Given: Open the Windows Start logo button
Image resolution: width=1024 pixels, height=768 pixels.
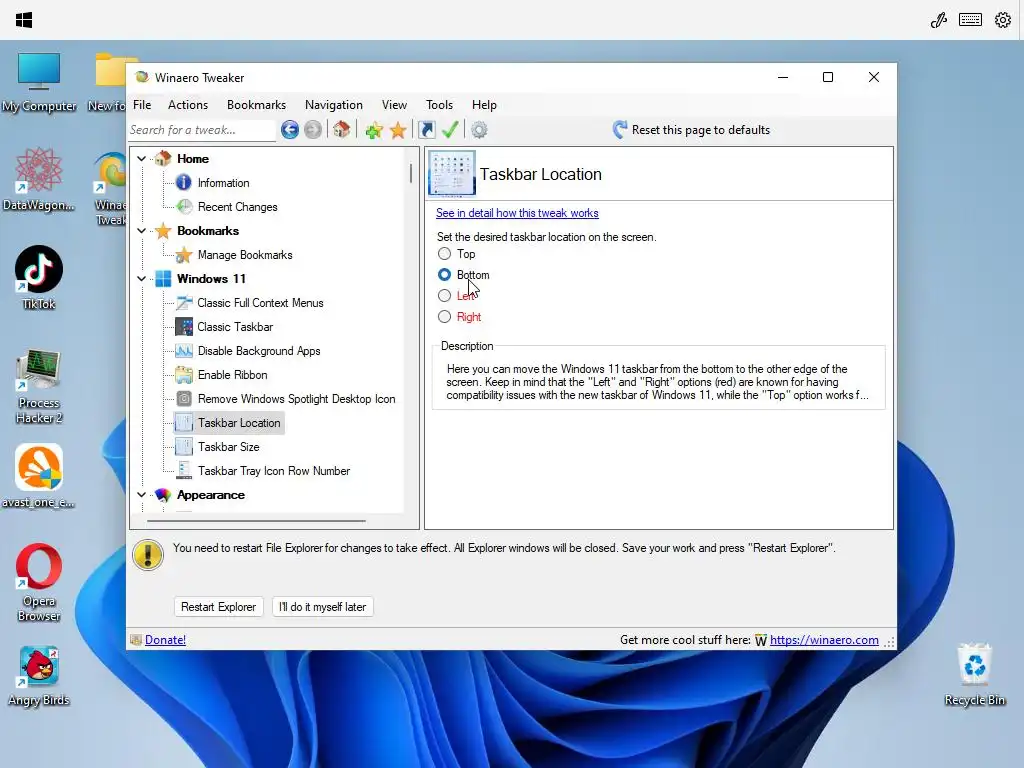Looking at the screenshot, I should (x=24, y=20).
